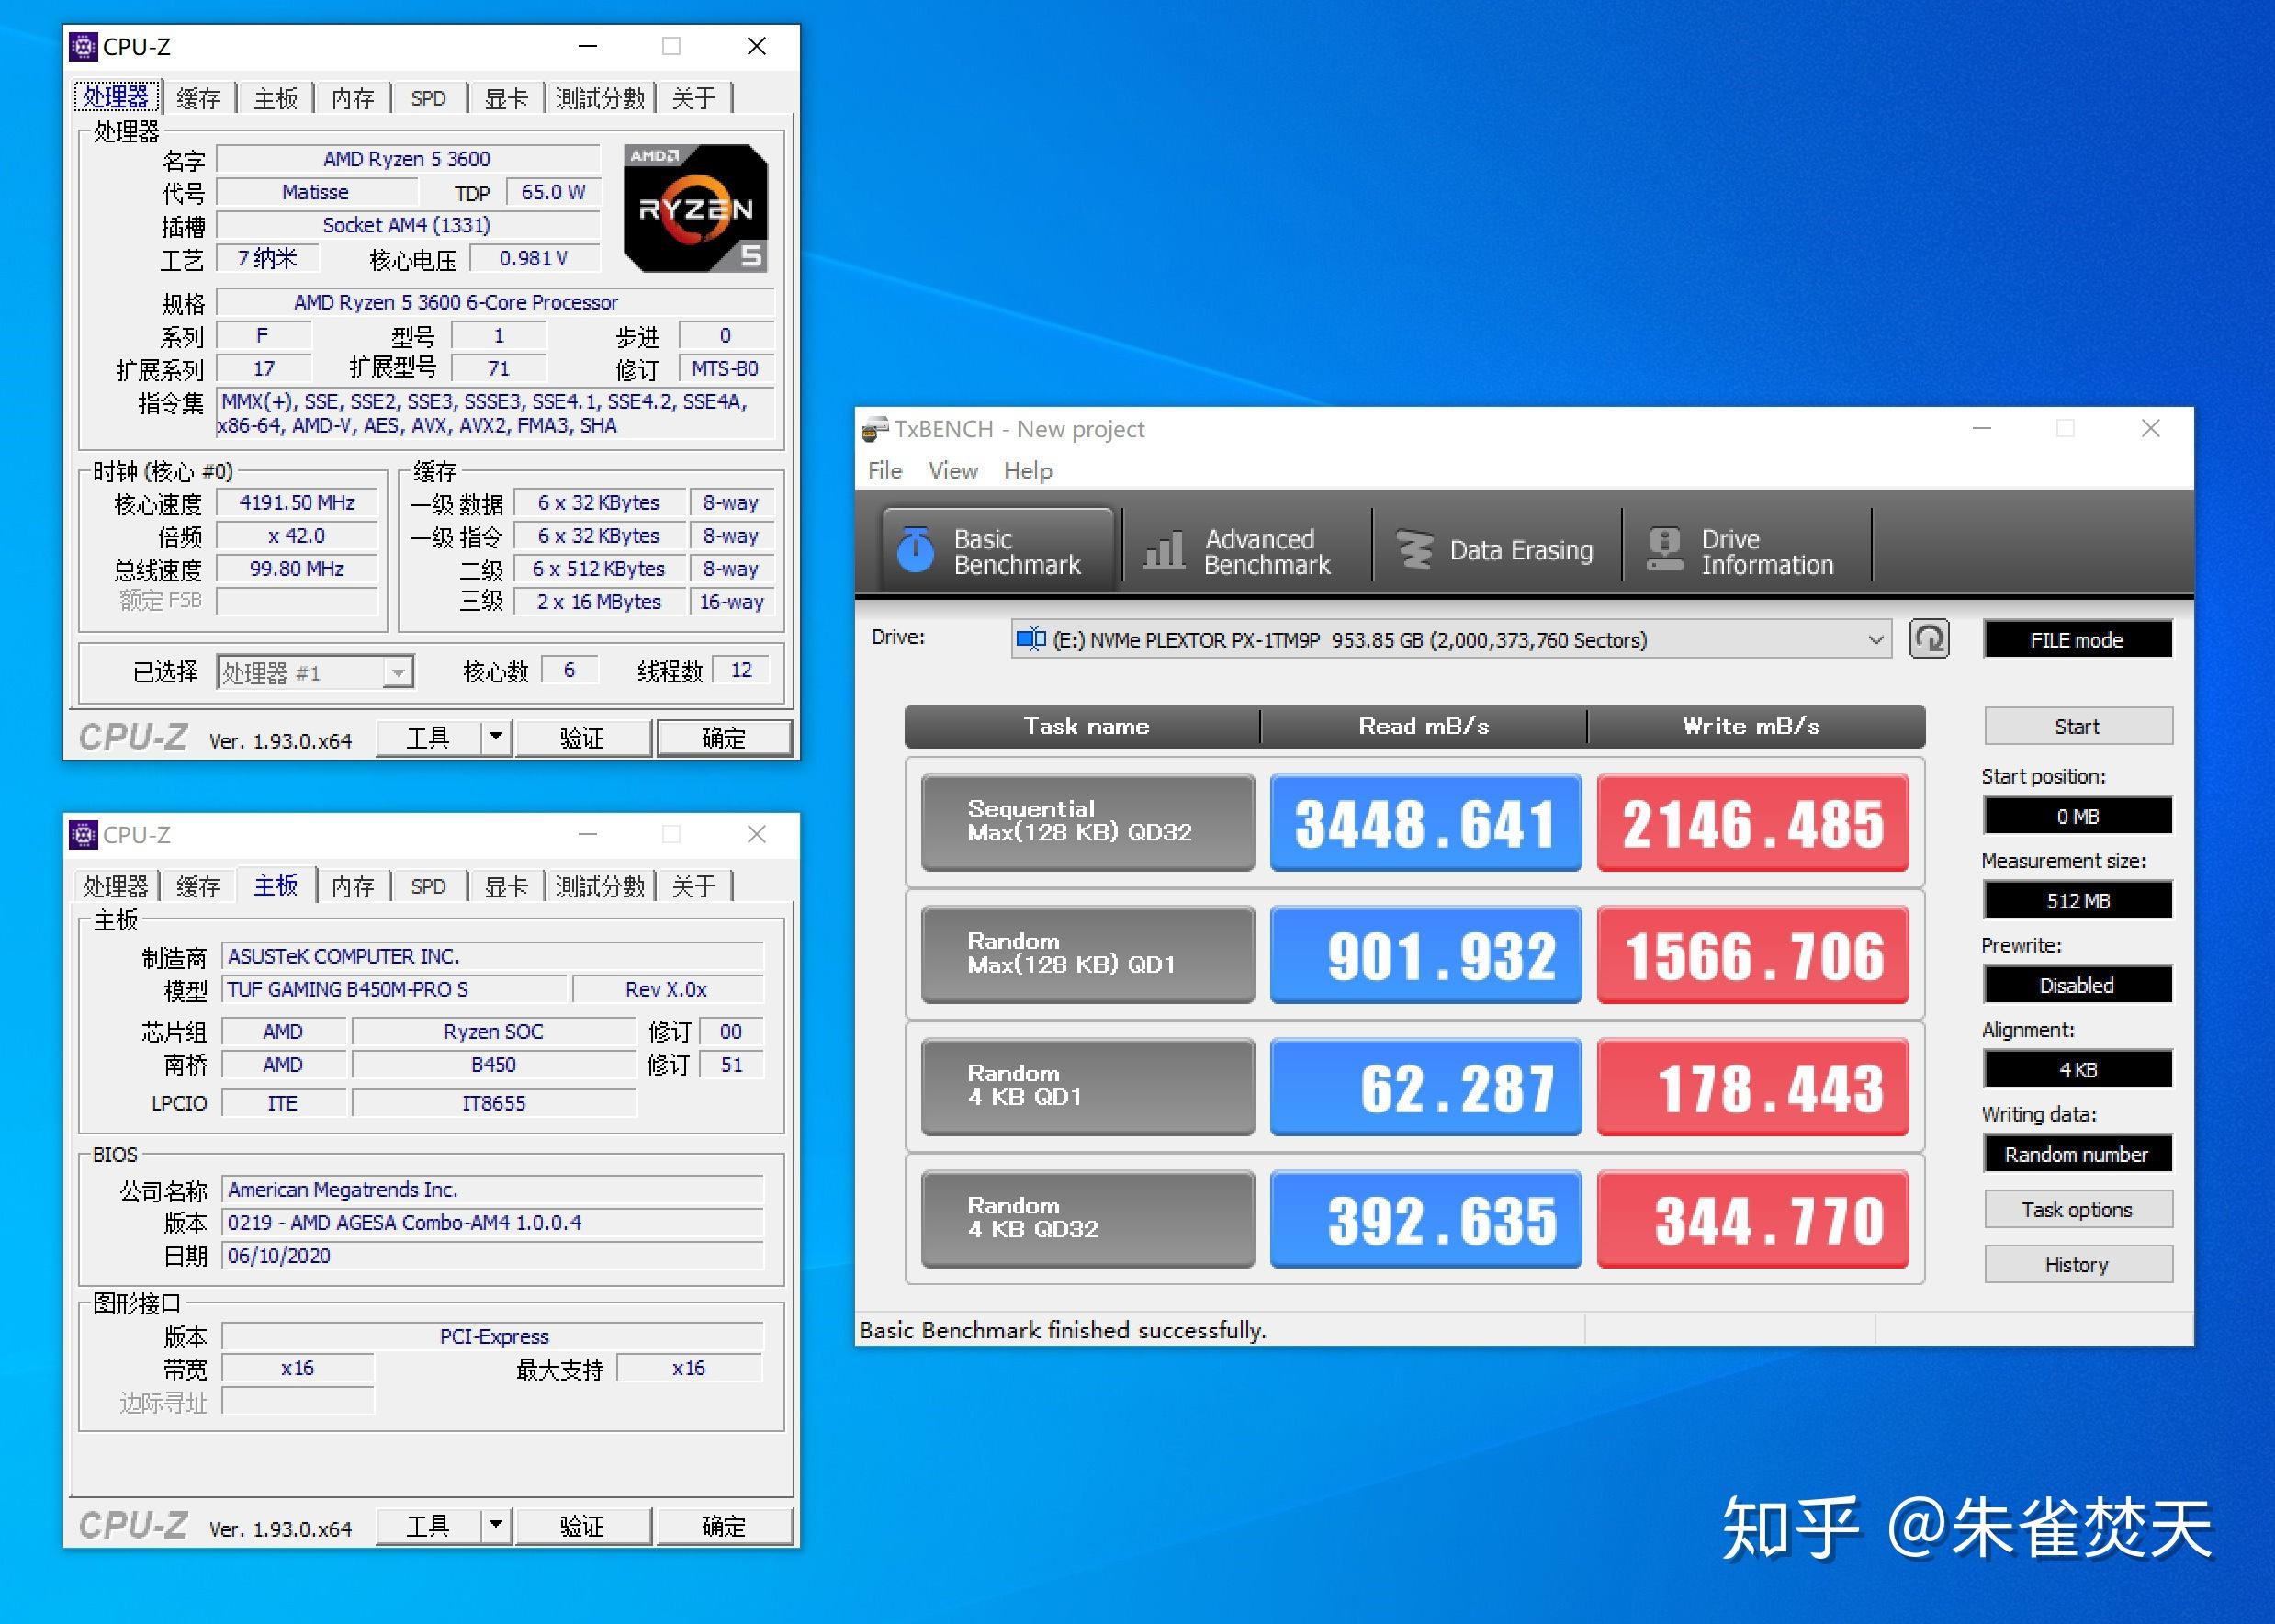Image resolution: width=2275 pixels, height=1624 pixels.
Task: Open Drive Information
Action: coord(1745,549)
